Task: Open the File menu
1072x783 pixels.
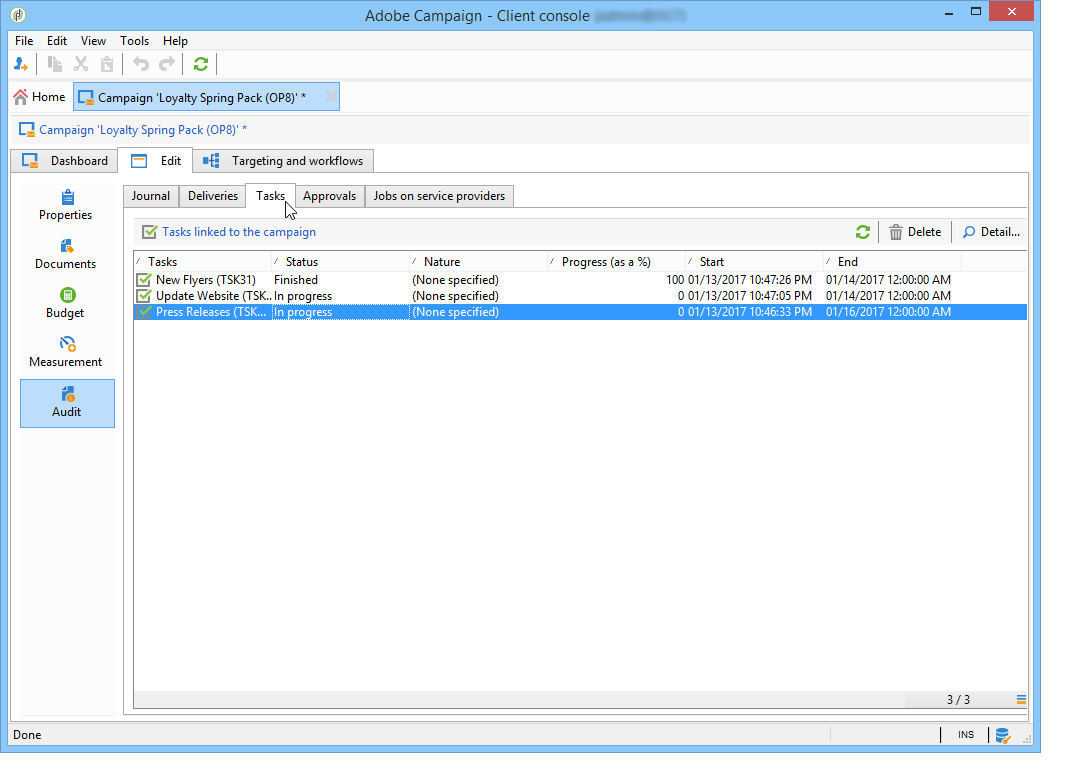Action: tap(24, 40)
